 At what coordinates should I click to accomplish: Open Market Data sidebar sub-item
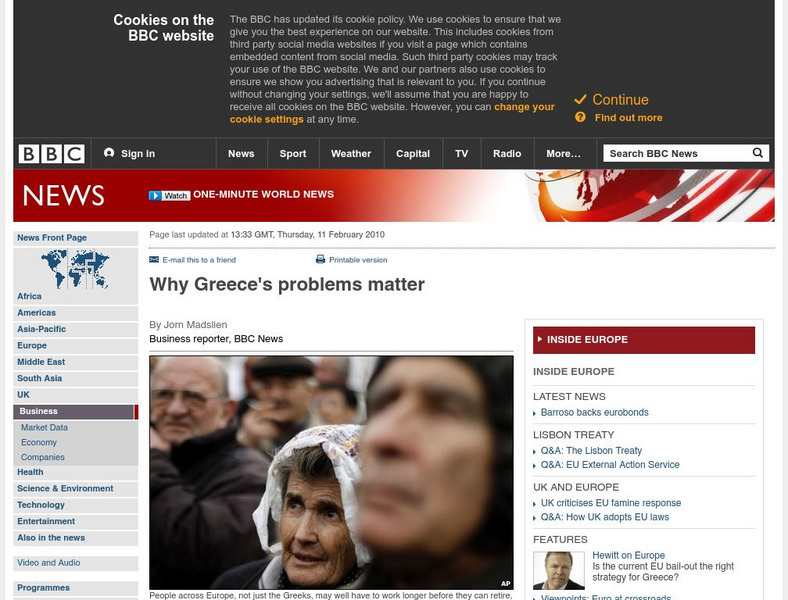[x=44, y=428]
